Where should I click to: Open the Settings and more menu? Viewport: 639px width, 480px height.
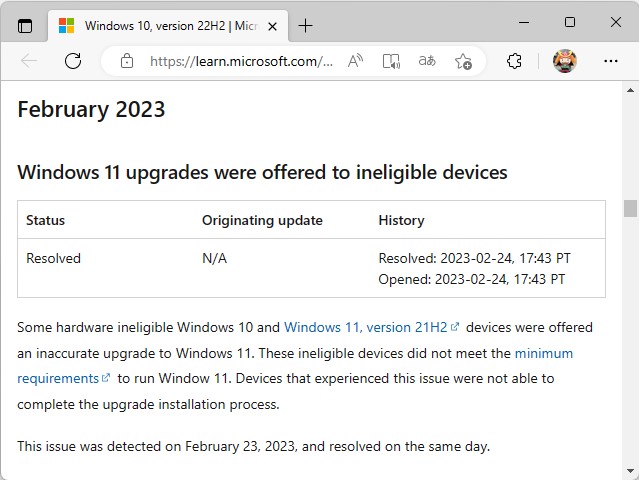611,61
